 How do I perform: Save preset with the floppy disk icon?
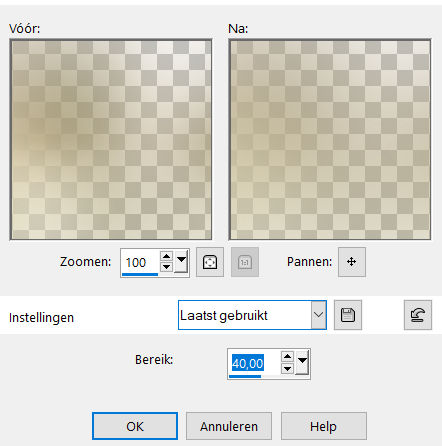[348, 315]
